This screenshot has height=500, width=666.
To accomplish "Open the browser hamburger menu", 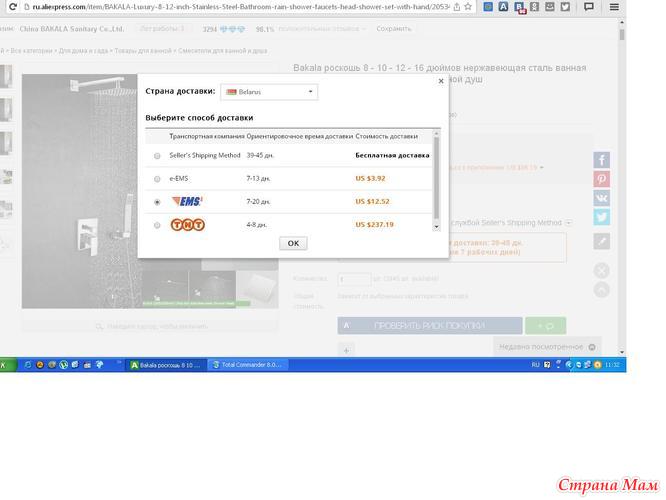I will (614, 7).
